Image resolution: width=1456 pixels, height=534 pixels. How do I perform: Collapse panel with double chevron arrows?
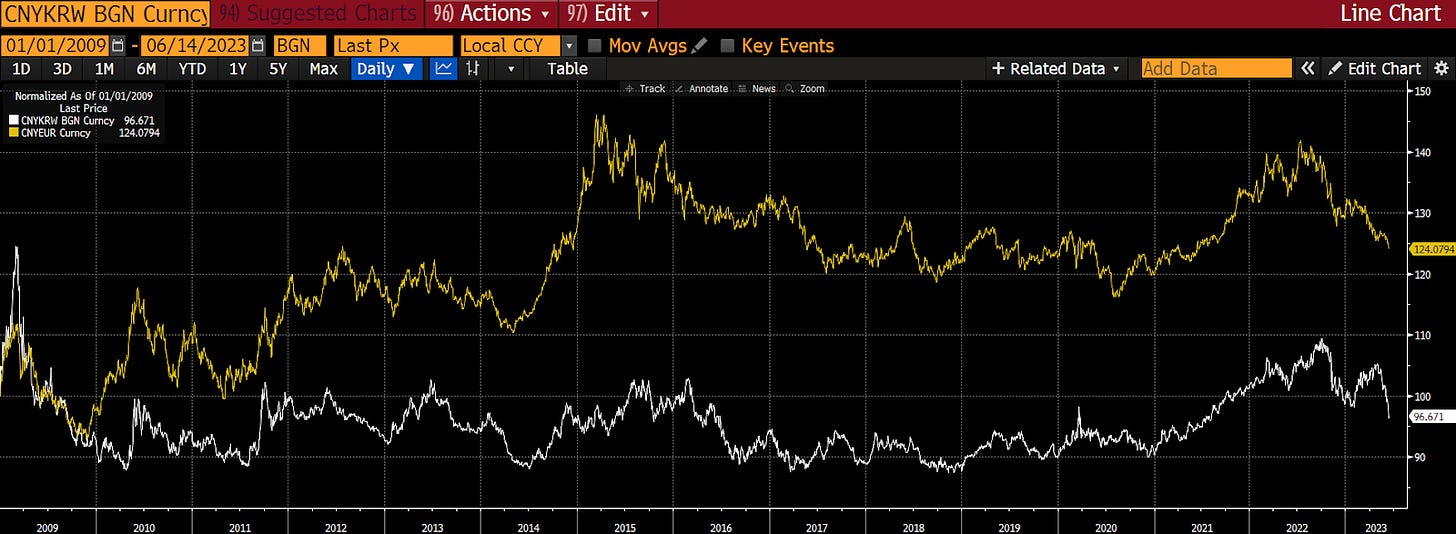coord(1307,68)
